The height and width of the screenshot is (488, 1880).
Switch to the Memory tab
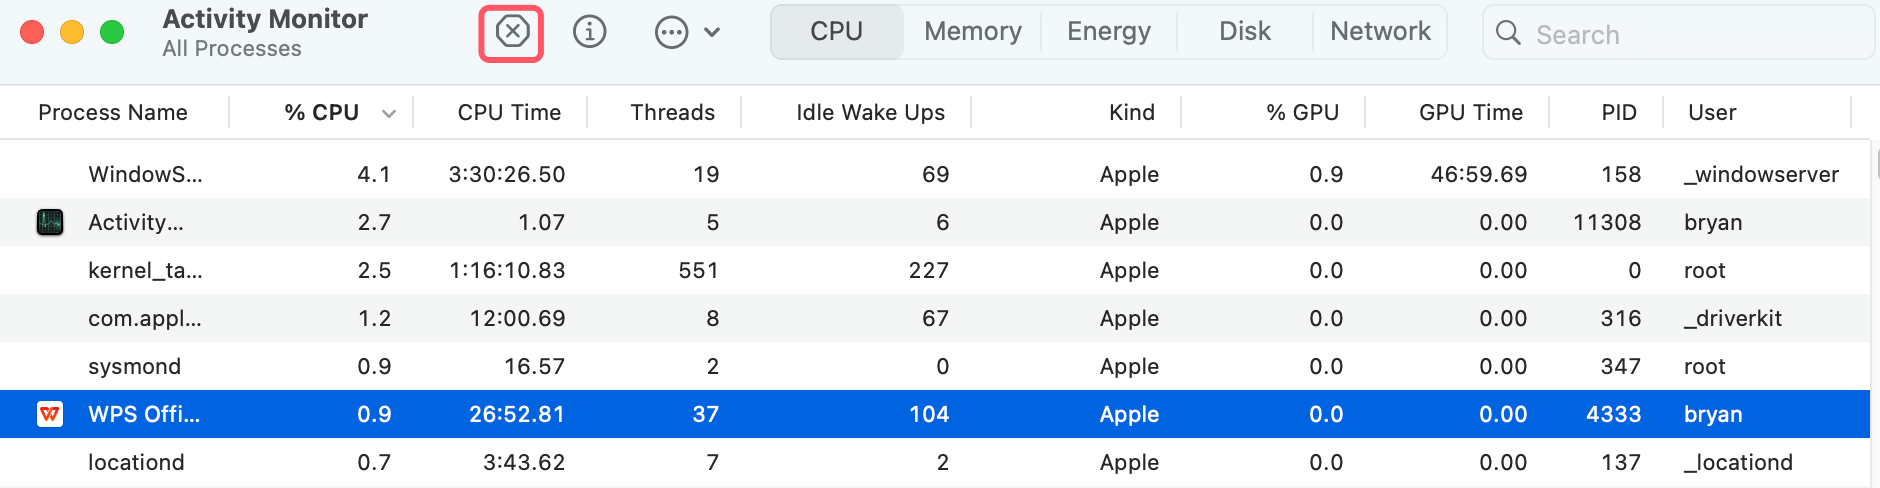coord(972,32)
